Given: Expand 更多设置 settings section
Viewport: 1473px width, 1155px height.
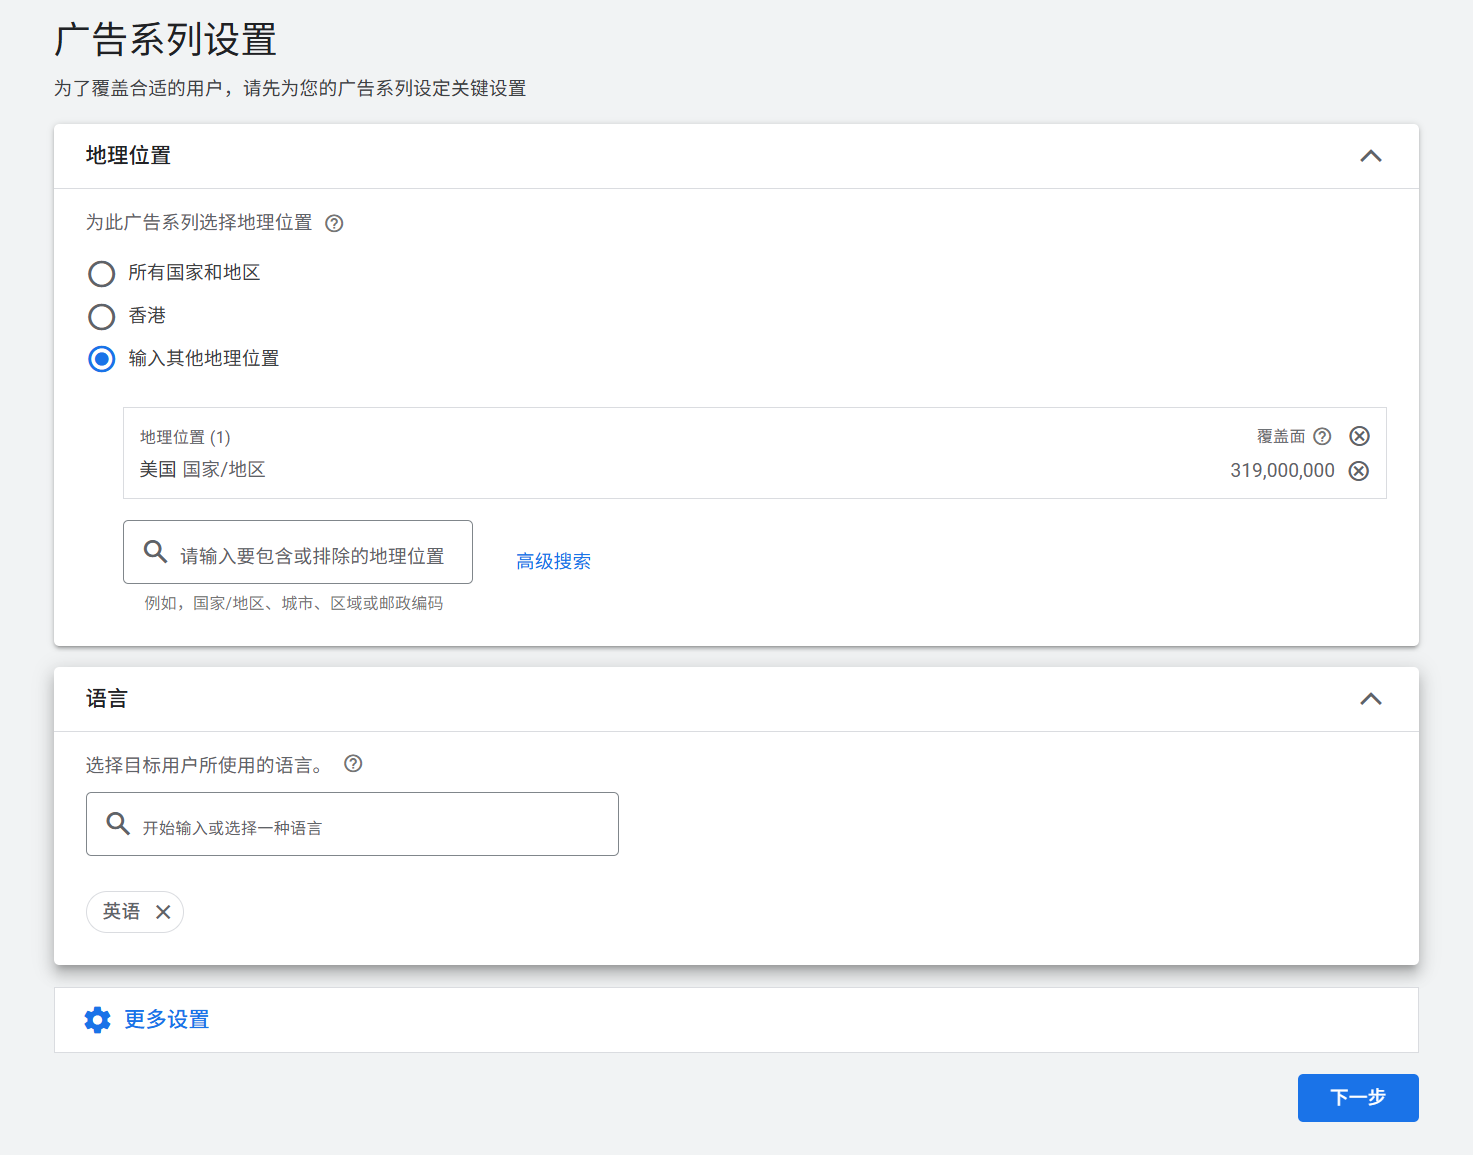Looking at the screenshot, I should point(166,1019).
